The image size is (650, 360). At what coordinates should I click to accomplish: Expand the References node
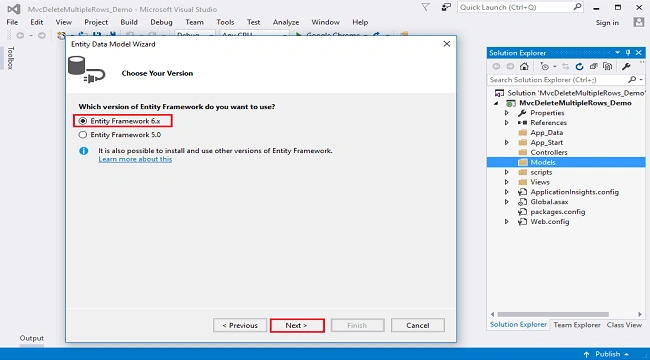(x=507, y=123)
